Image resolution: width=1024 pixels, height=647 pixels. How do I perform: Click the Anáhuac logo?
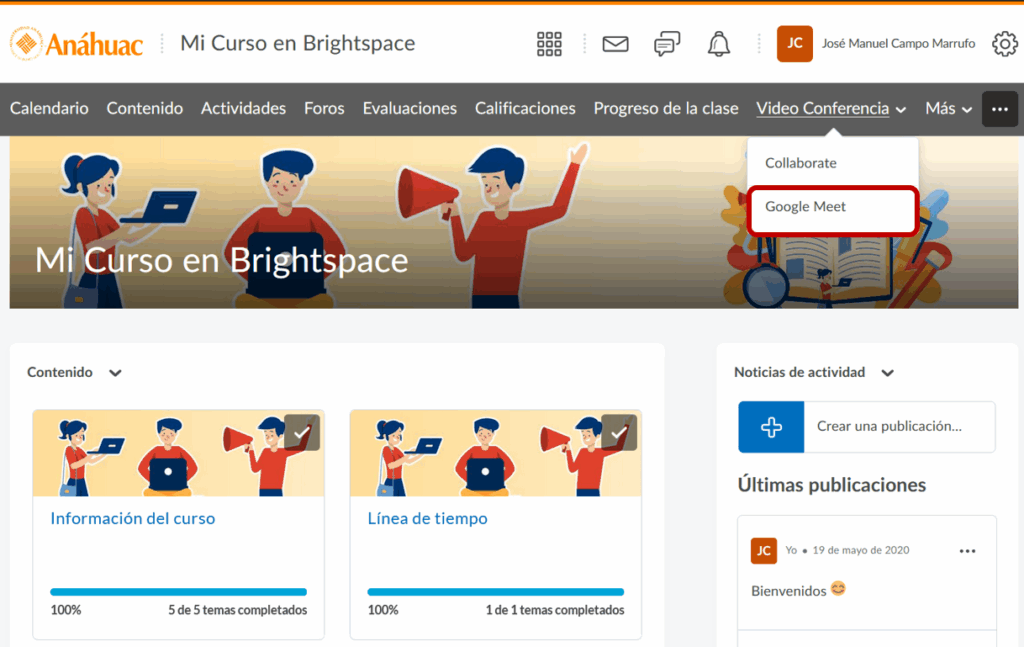(x=77, y=44)
